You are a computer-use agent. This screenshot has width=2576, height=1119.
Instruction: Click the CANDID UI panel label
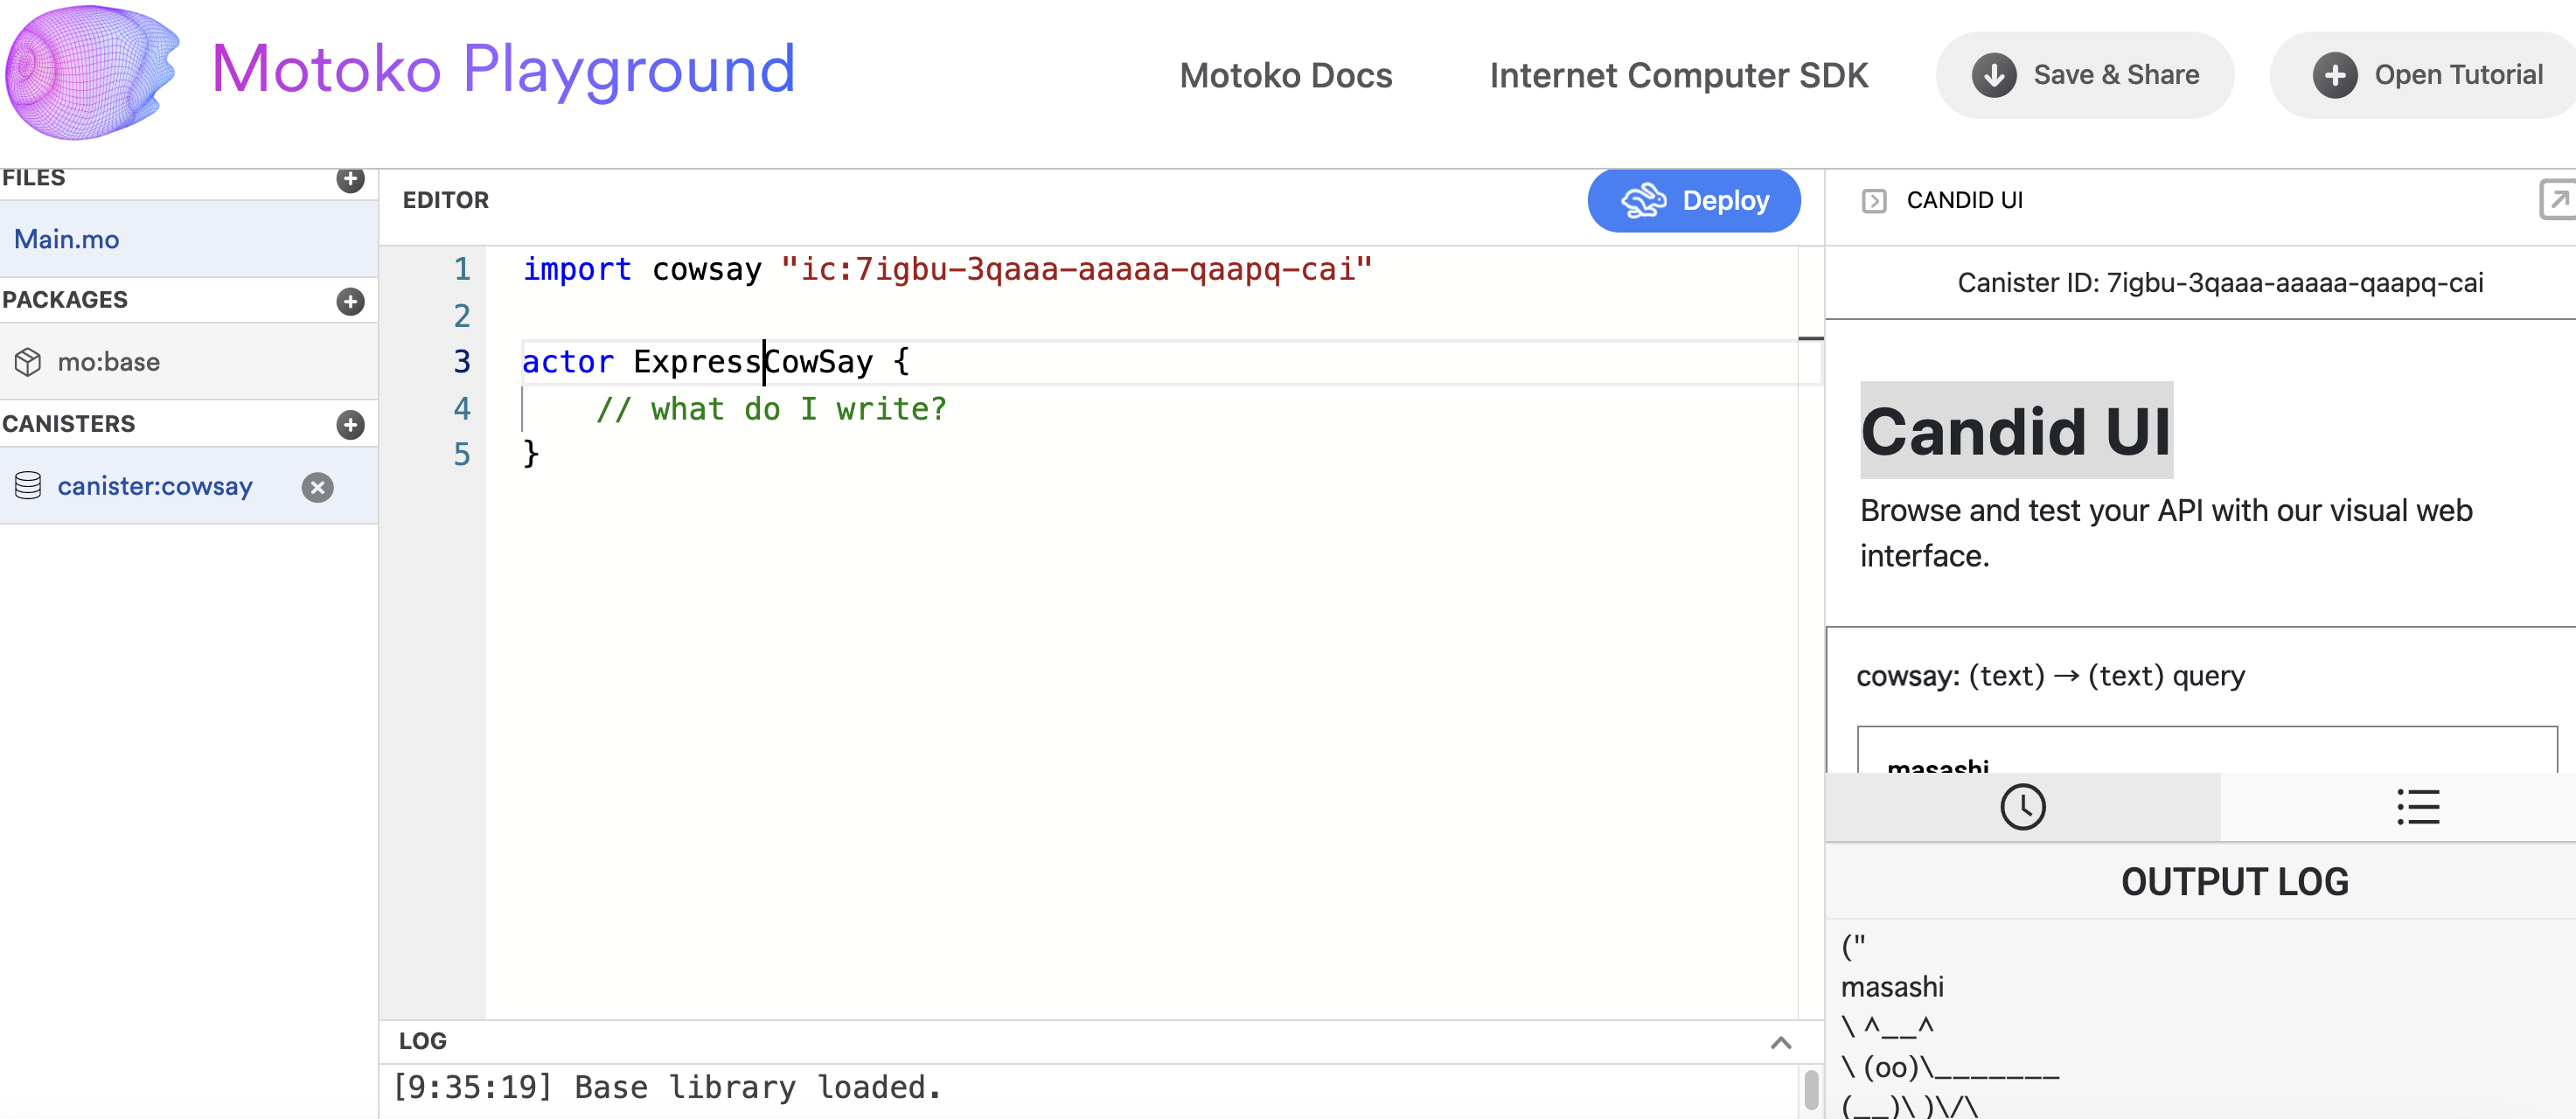tap(1964, 201)
